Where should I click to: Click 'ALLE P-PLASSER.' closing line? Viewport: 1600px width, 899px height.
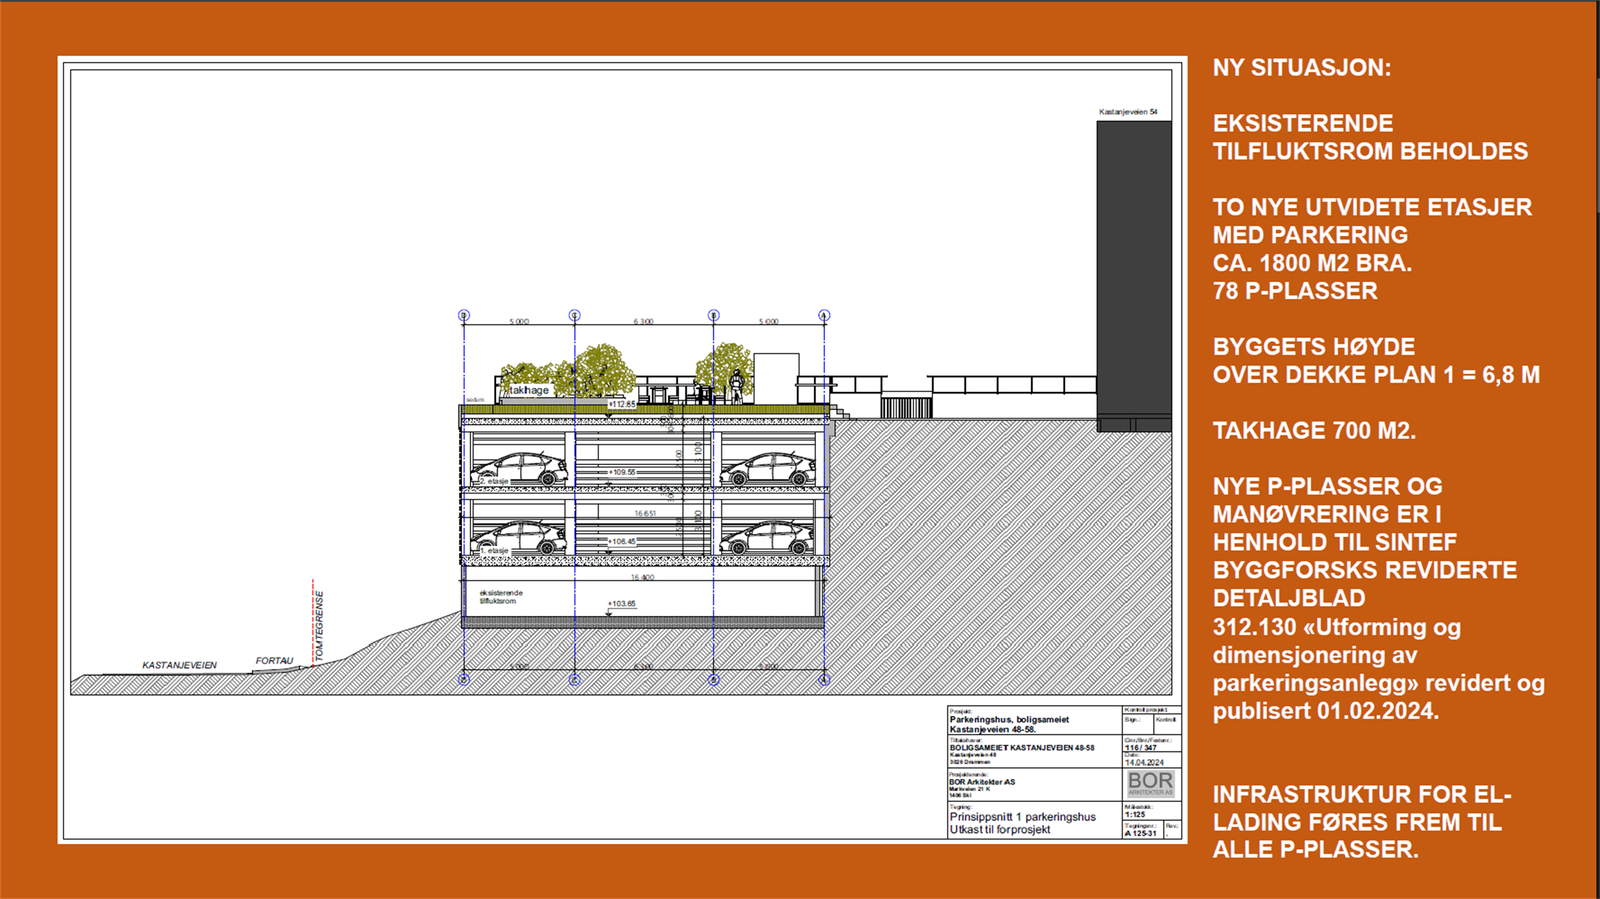point(1315,849)
